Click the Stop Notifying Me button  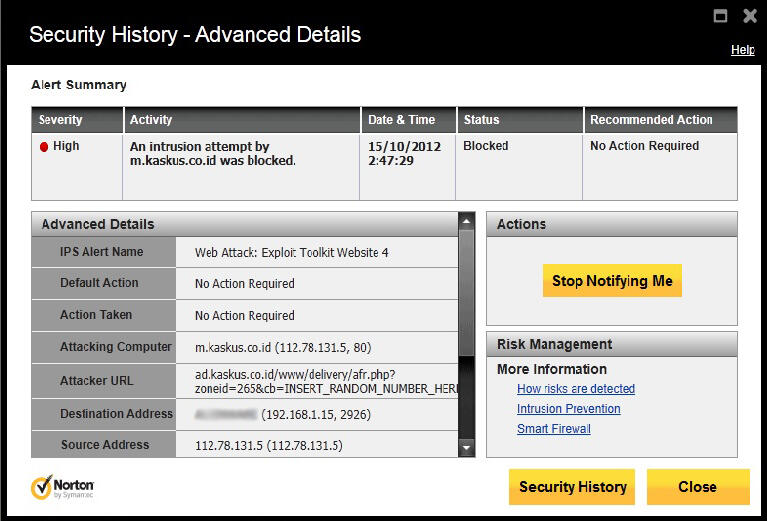[612, 281]
